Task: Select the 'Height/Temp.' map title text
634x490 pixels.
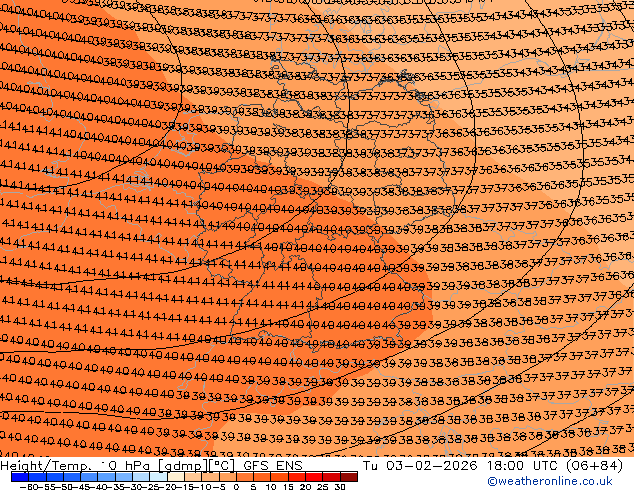Action: 45,466
